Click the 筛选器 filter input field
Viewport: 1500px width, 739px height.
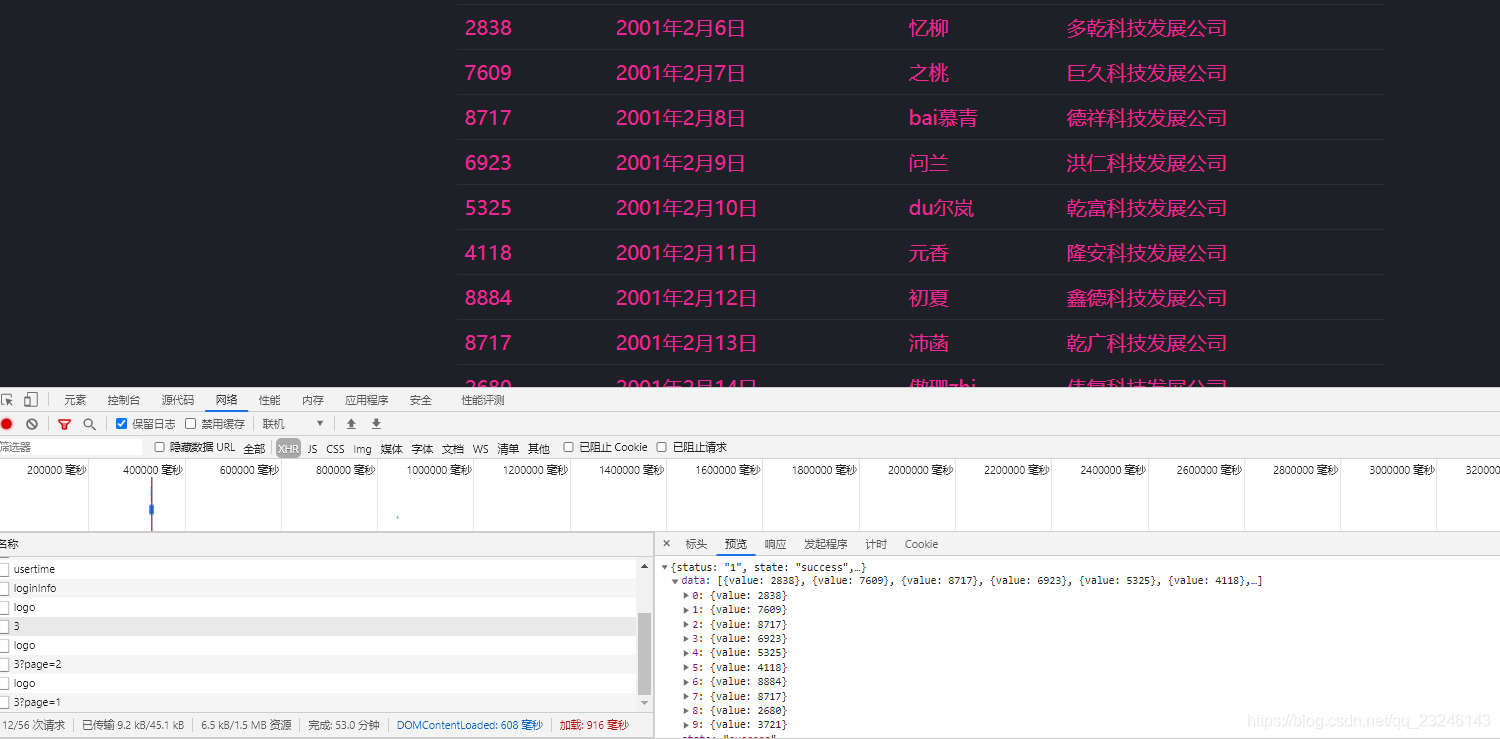coord(71,447)
